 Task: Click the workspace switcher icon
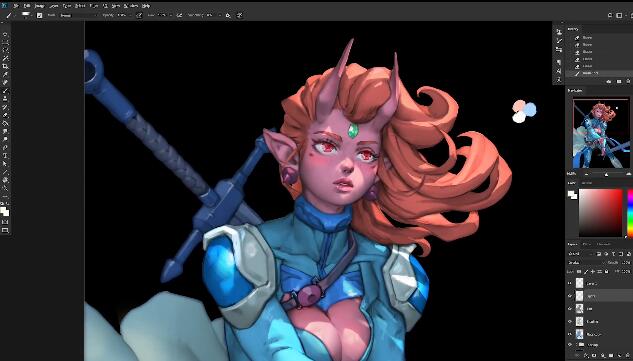[619, 15]
